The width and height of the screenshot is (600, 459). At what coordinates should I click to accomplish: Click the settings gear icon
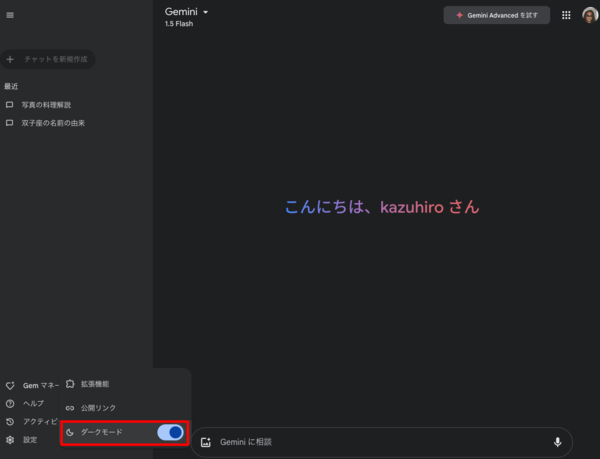click(x=10, y=440)
